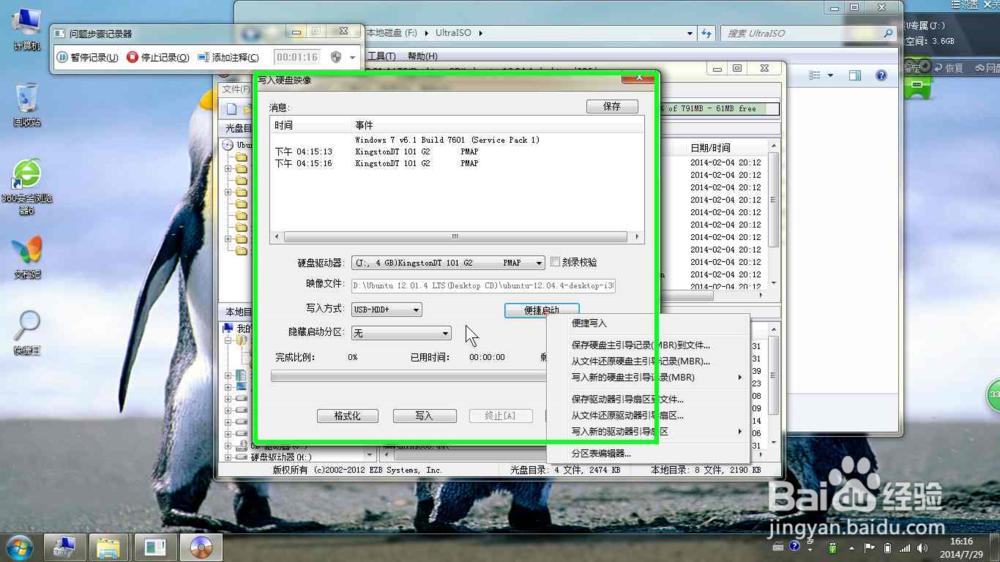Open the 360安全浏览器 desktop icon
Screen dimensions: 1000x562
point(26,186)
